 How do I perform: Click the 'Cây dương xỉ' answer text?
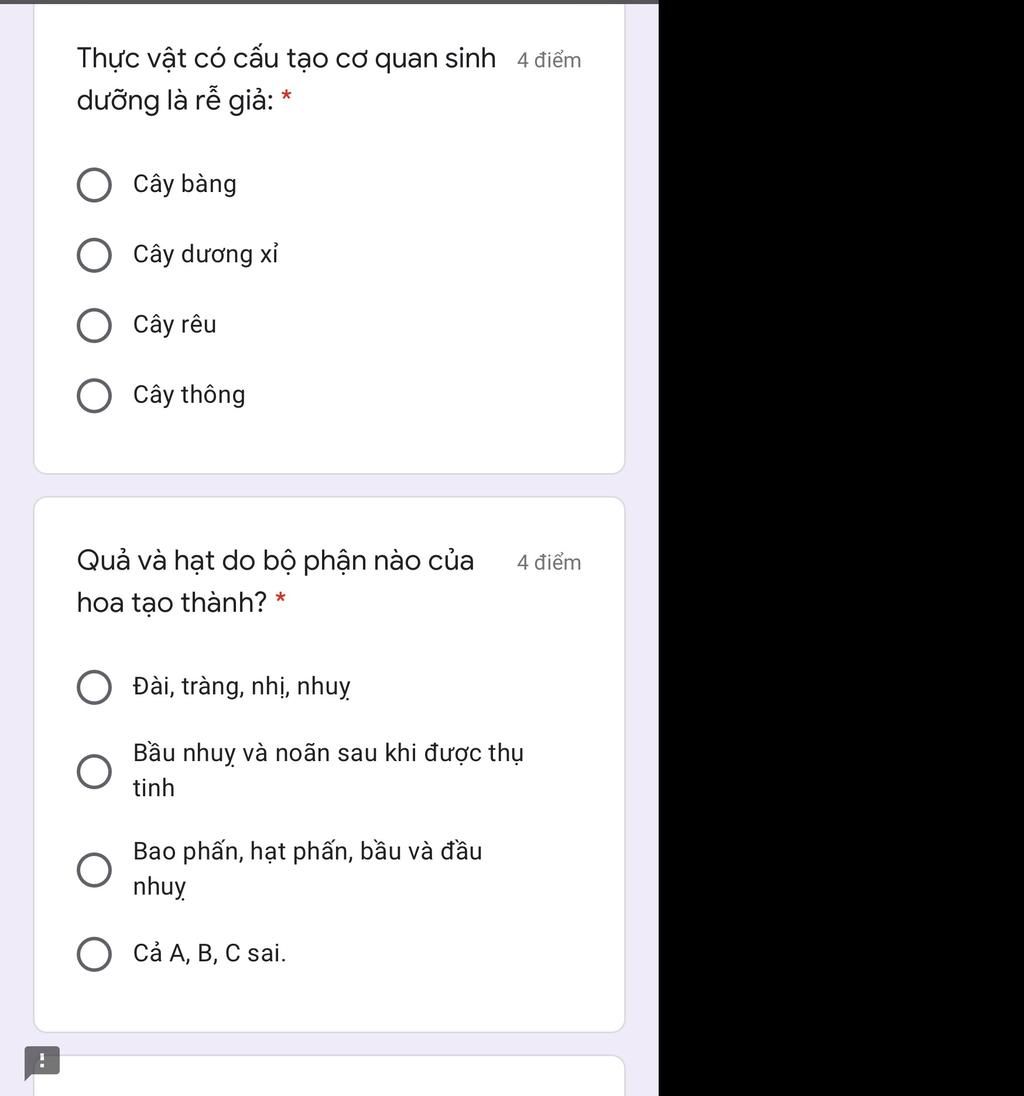pos(205,255)
